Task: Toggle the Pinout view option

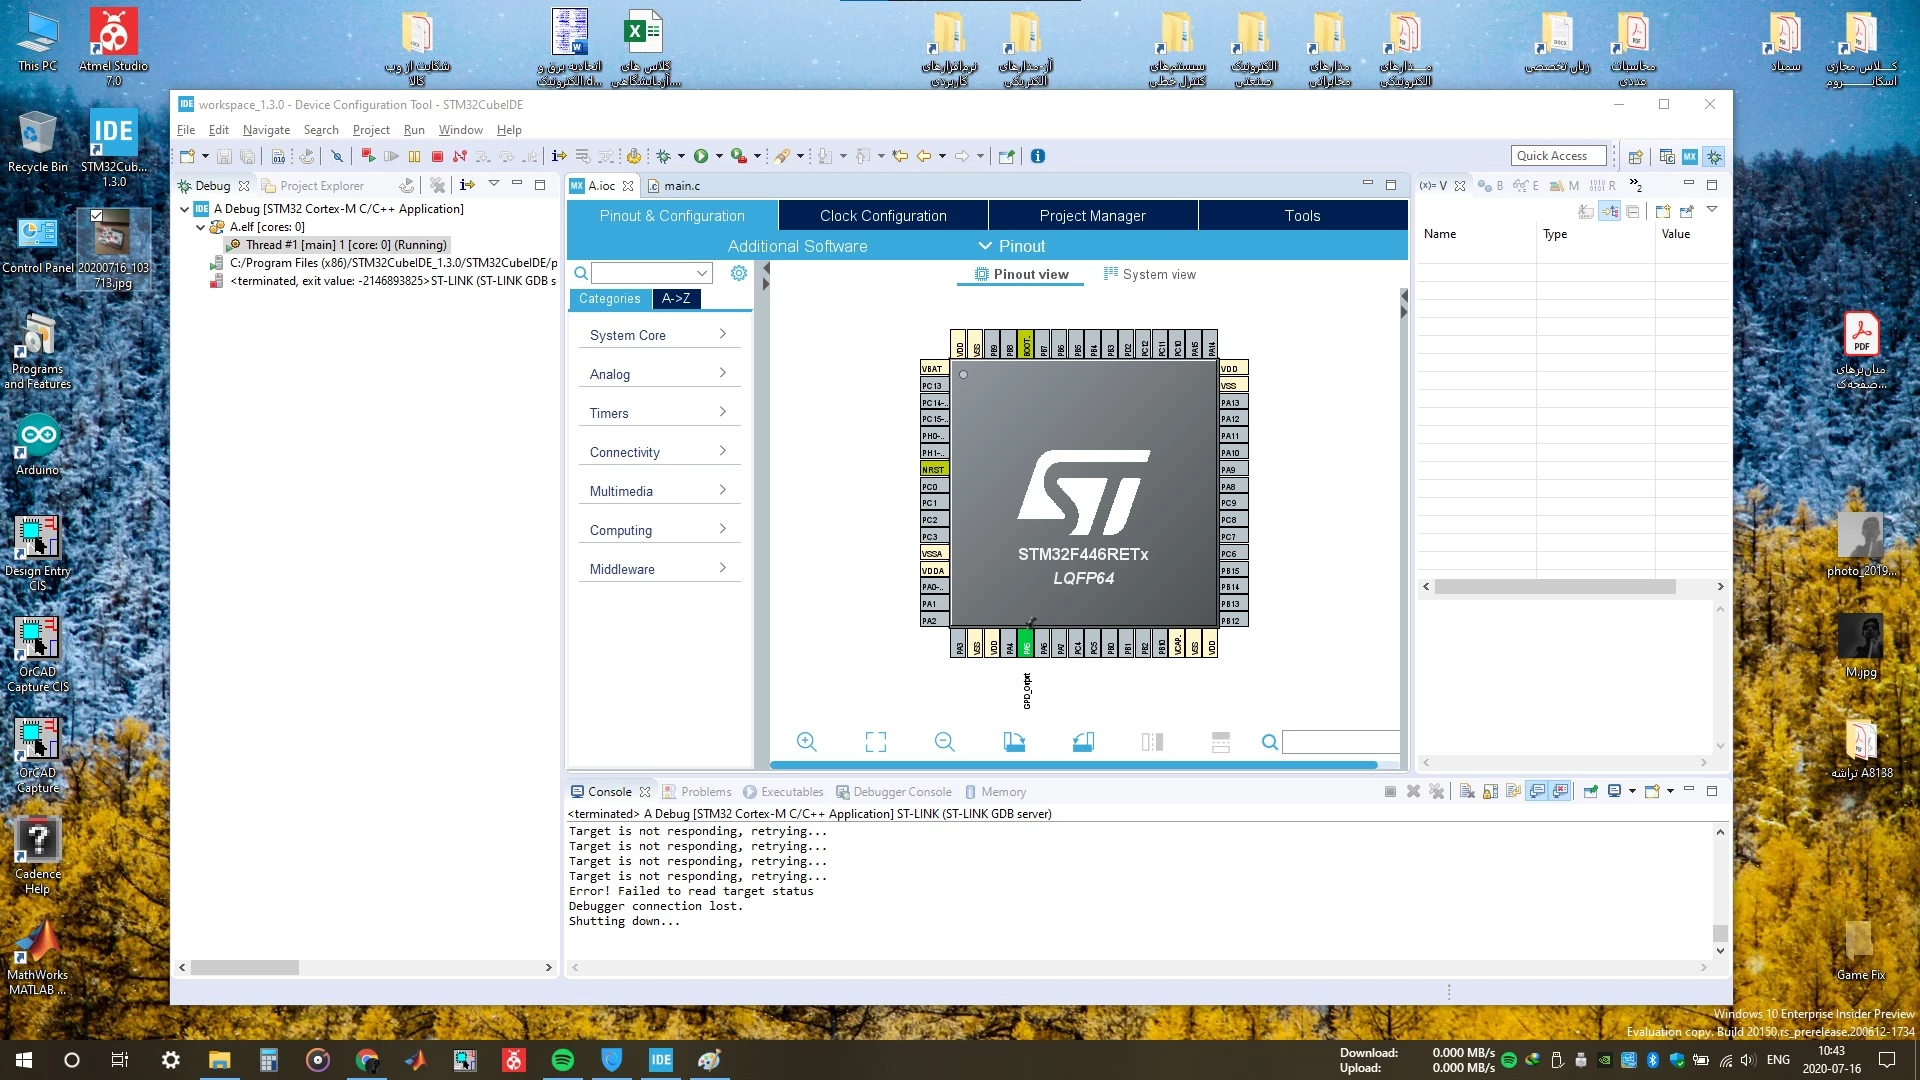Action: point(1022,274)
